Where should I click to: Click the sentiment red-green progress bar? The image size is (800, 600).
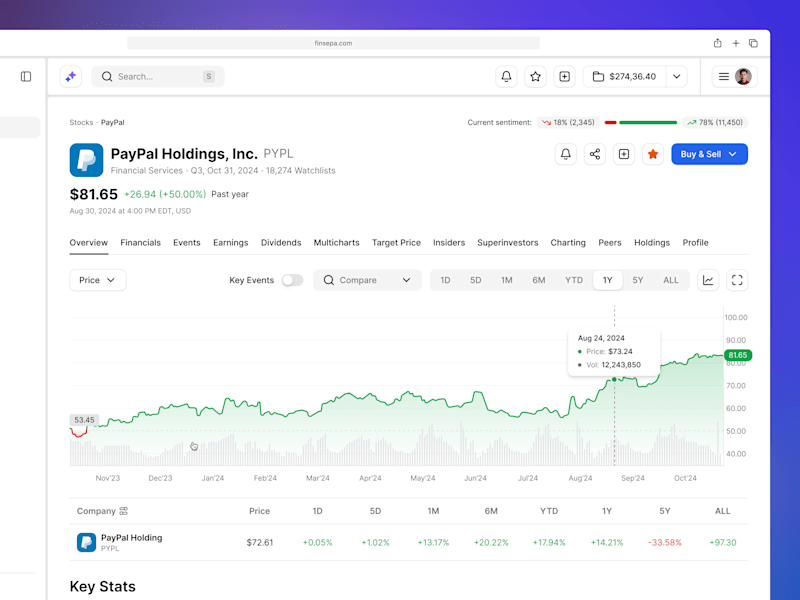pos(641,122)
